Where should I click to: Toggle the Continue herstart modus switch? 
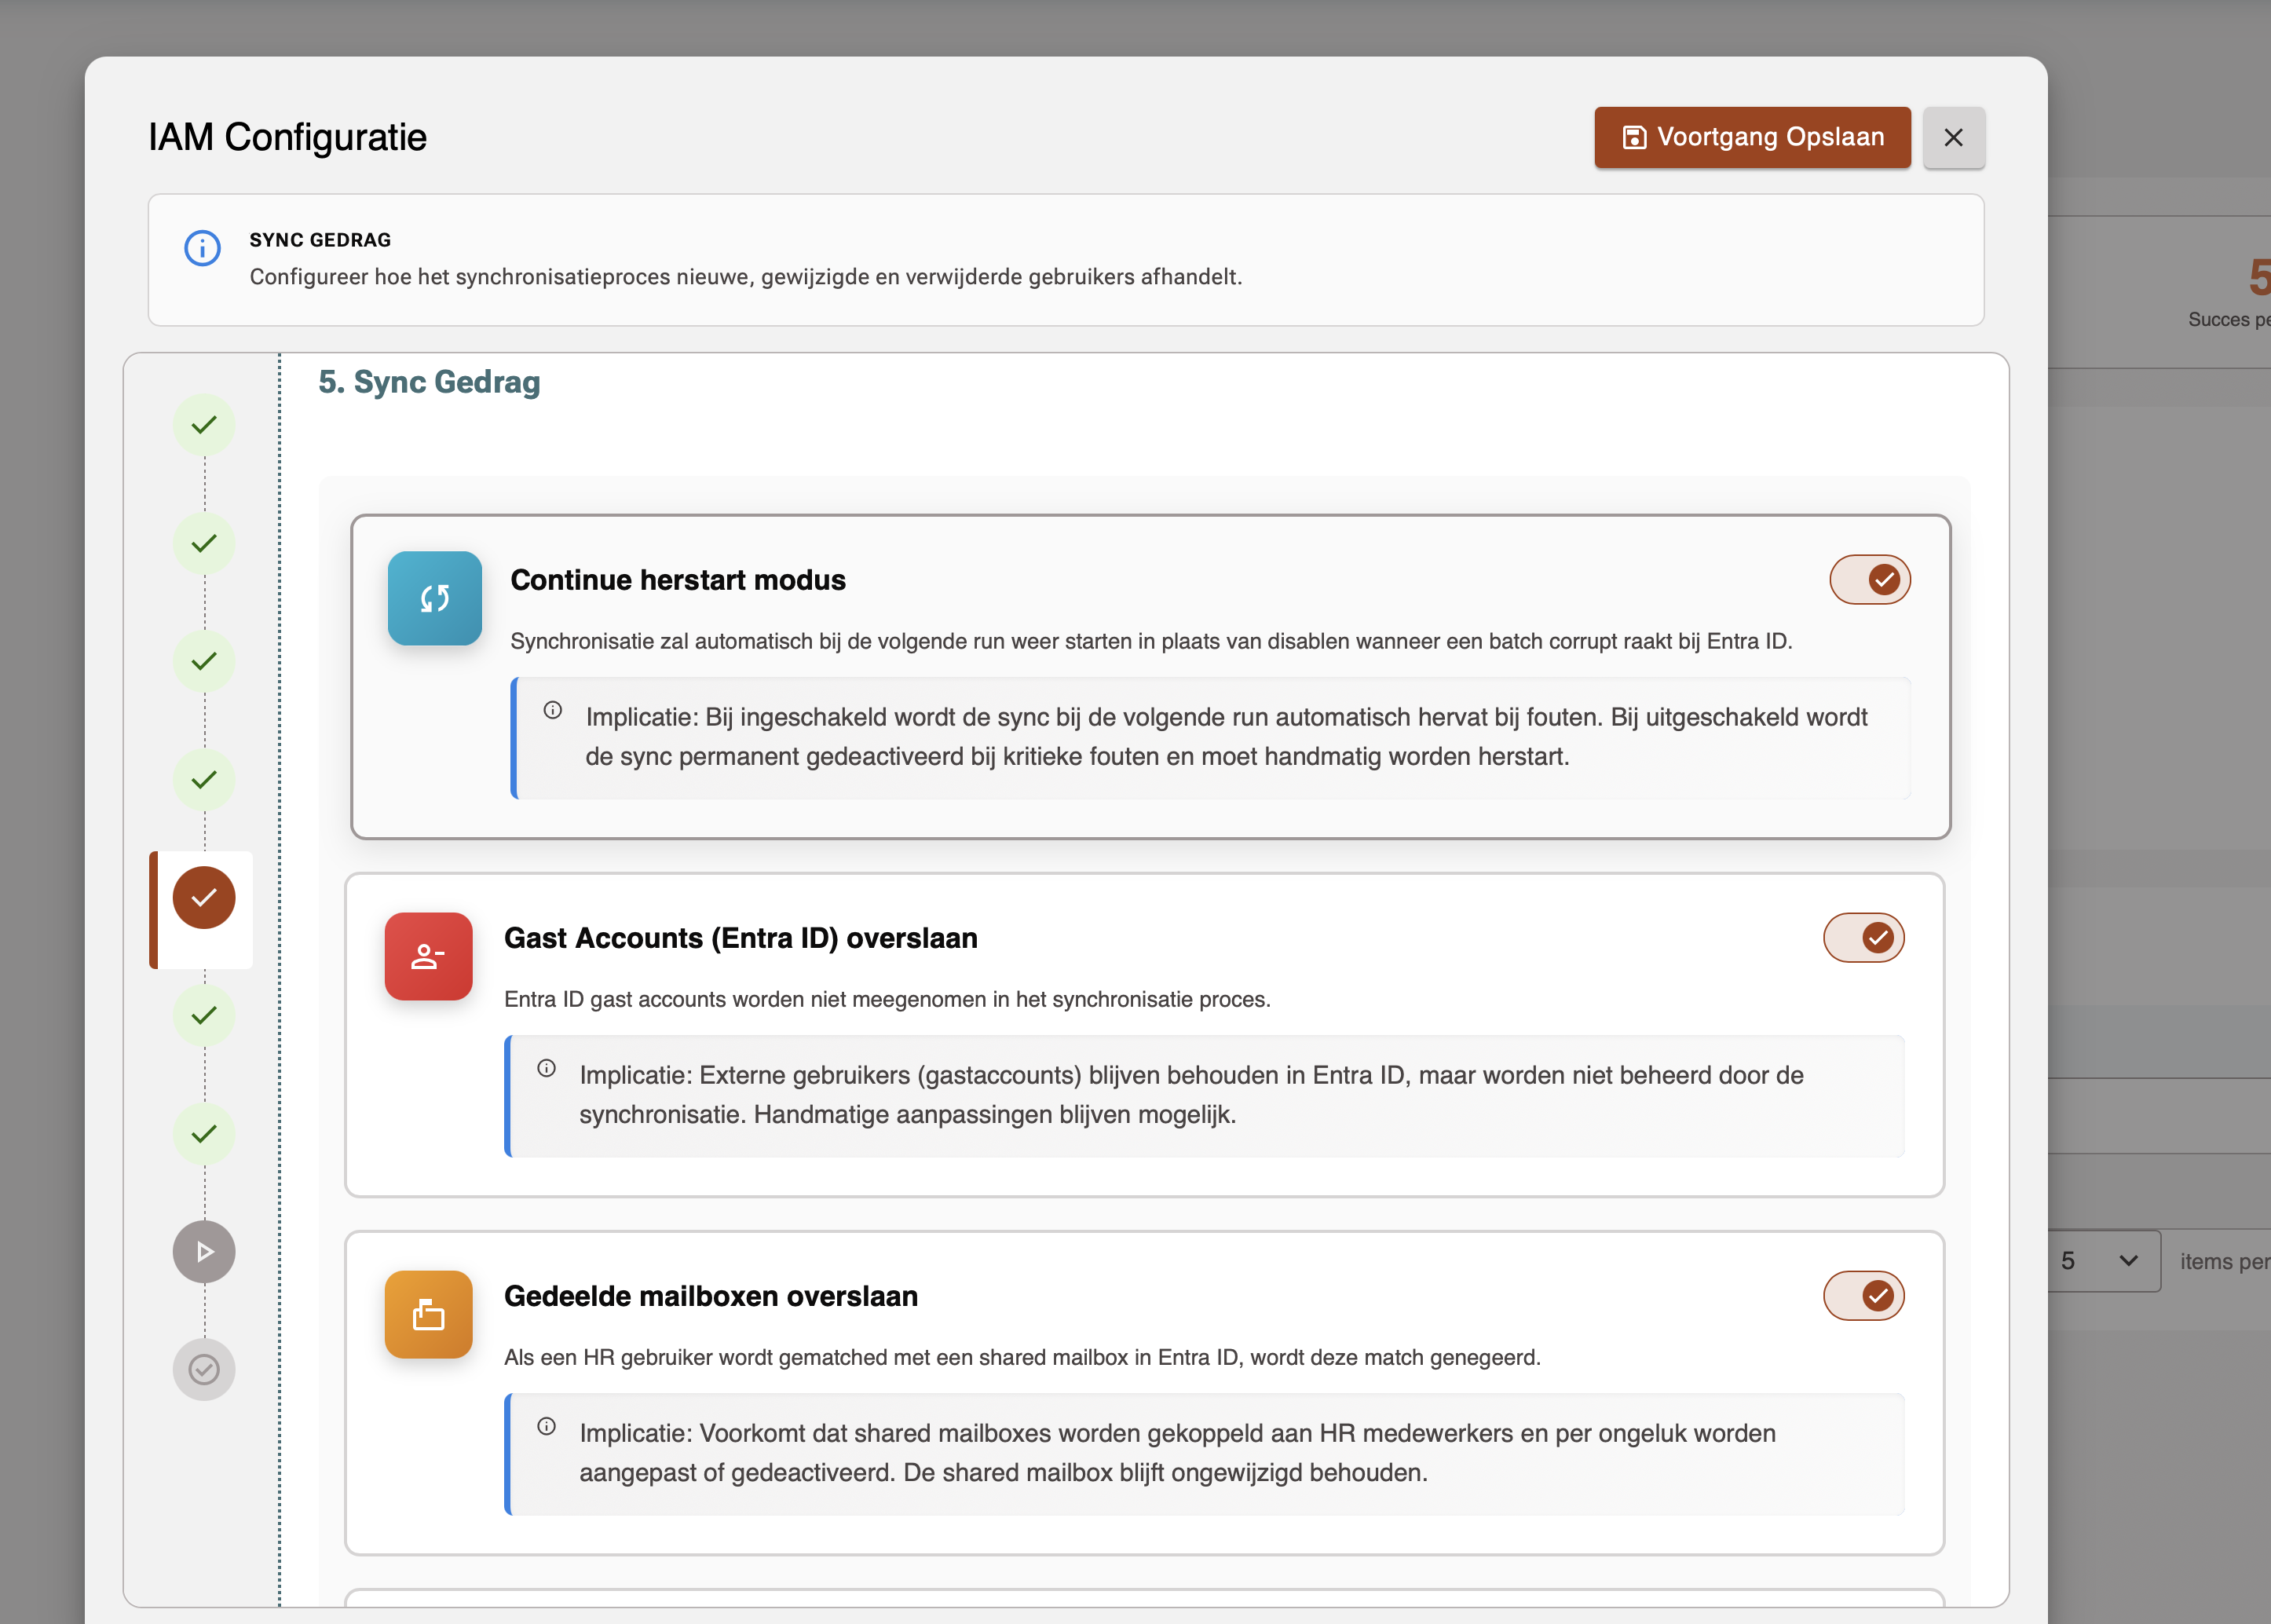point(1870,580)
